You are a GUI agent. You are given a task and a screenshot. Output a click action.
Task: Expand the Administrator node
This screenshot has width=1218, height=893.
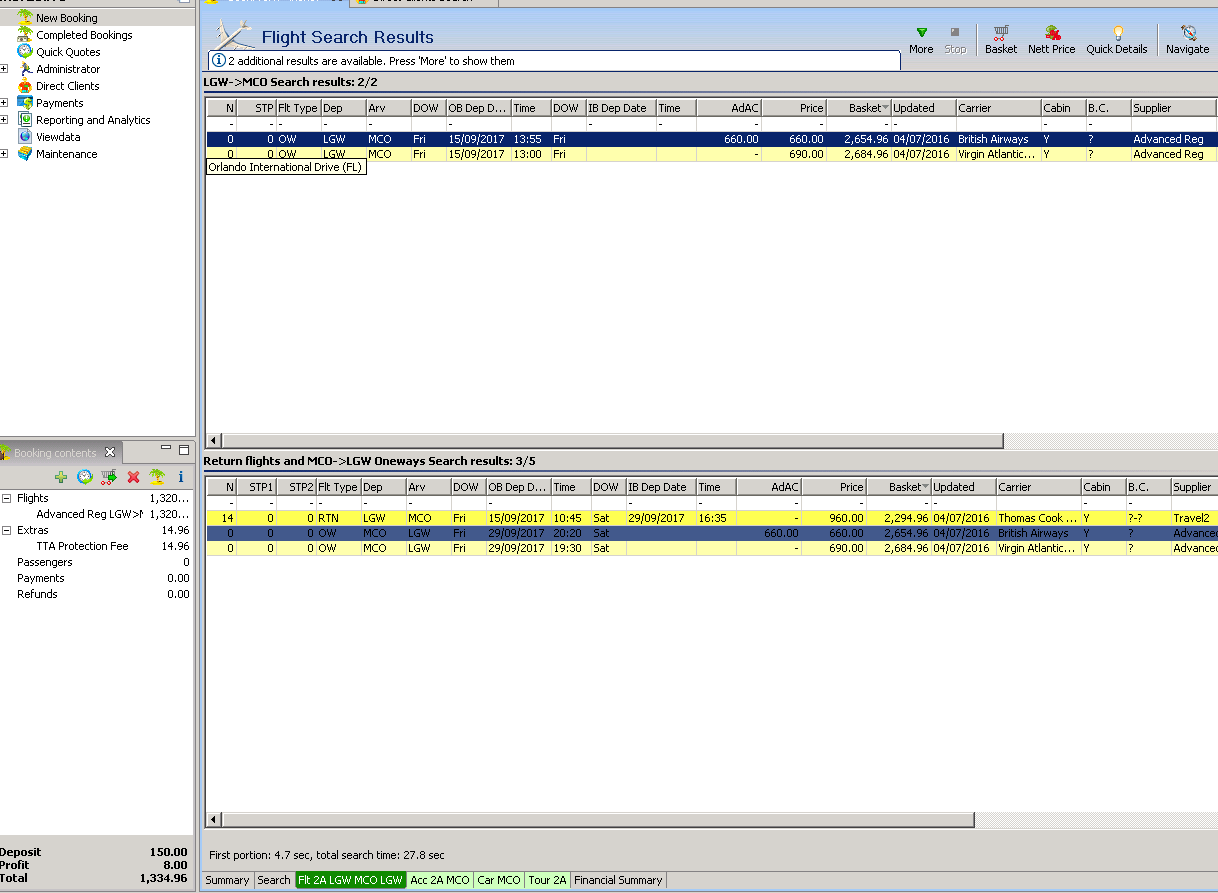click(5, 69)
